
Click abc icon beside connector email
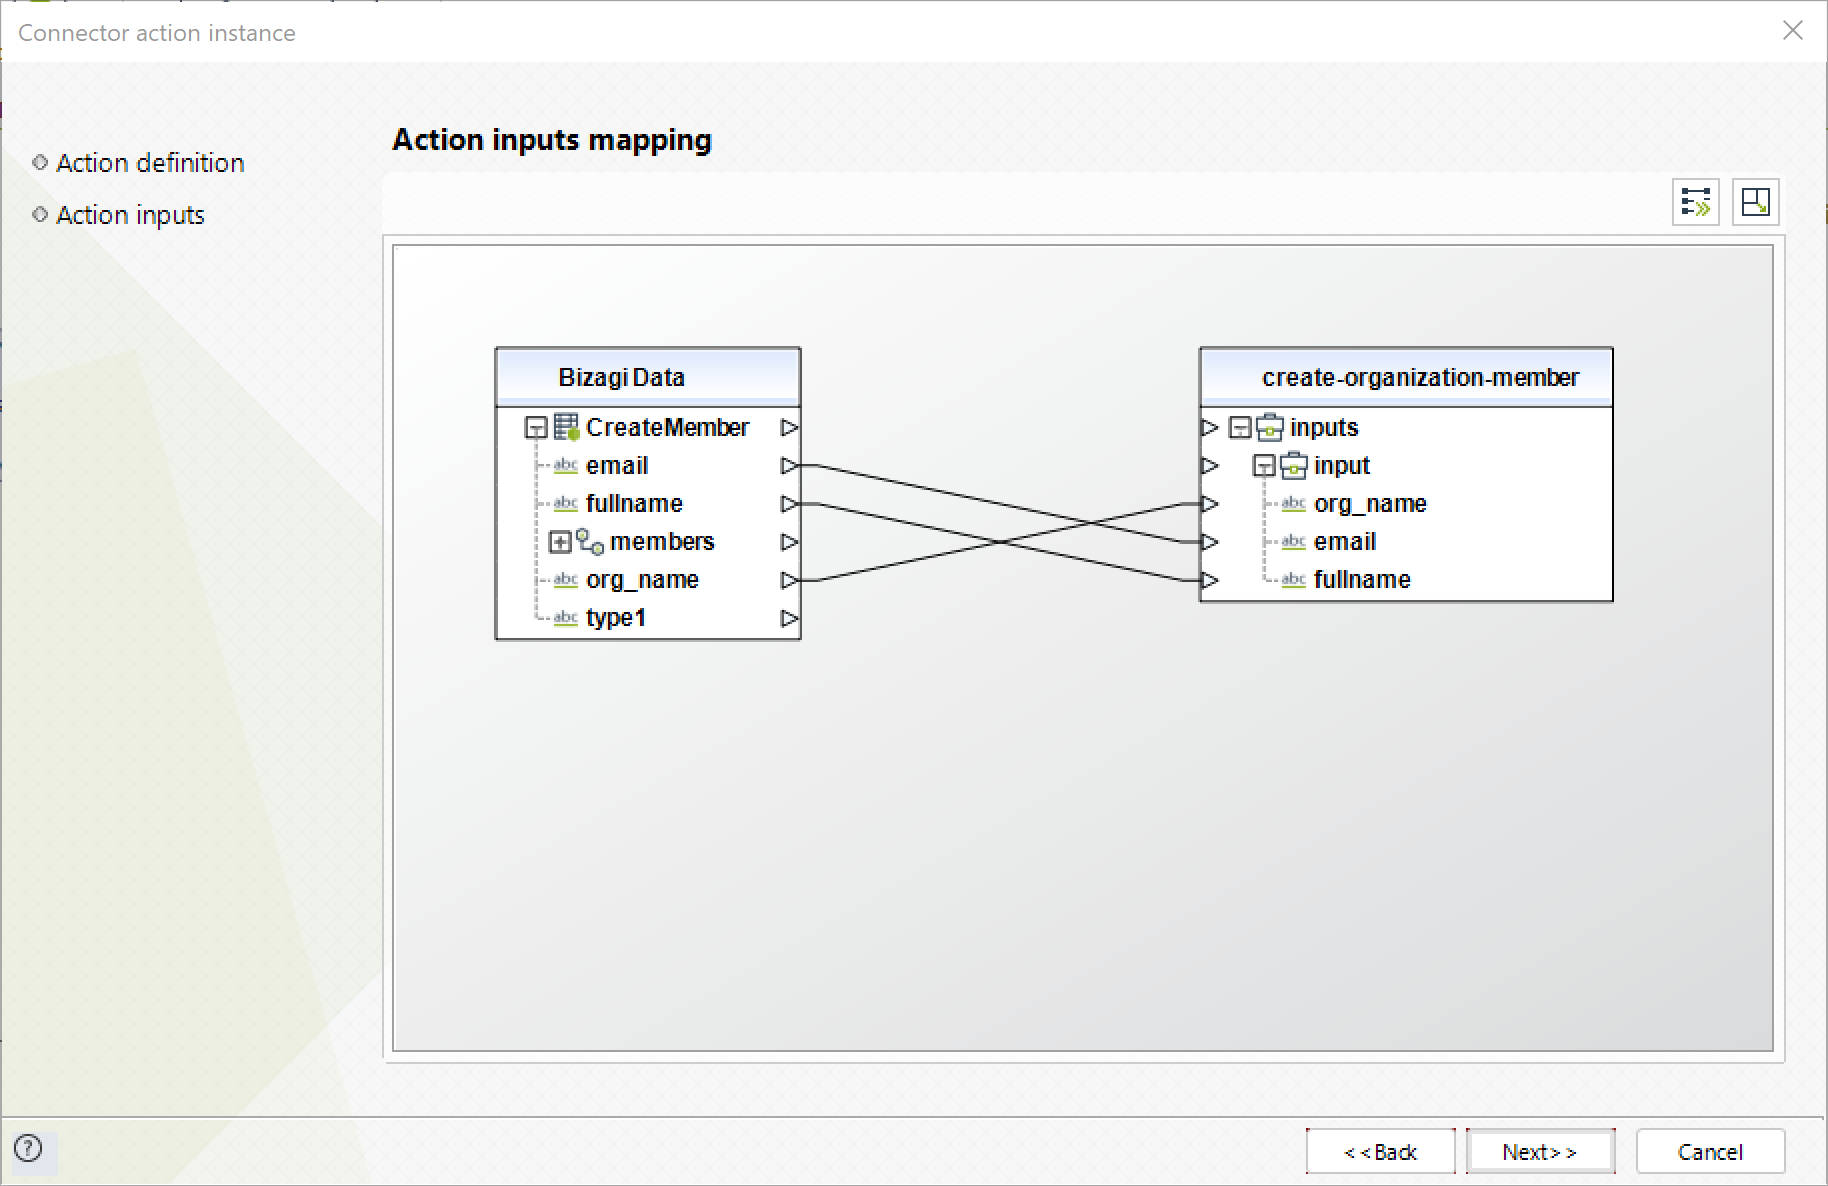point(1294,542)
